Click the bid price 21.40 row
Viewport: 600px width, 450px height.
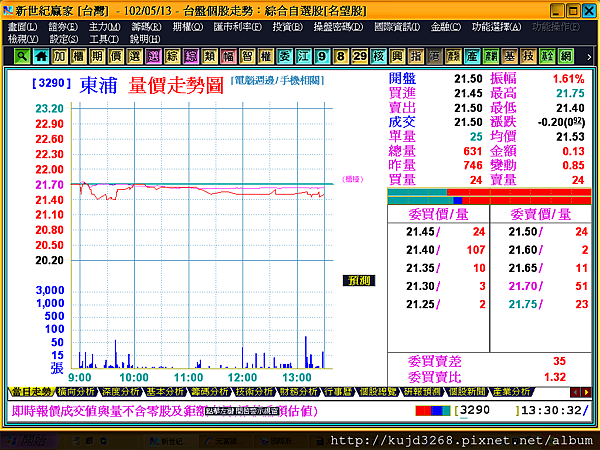[439, 250]
